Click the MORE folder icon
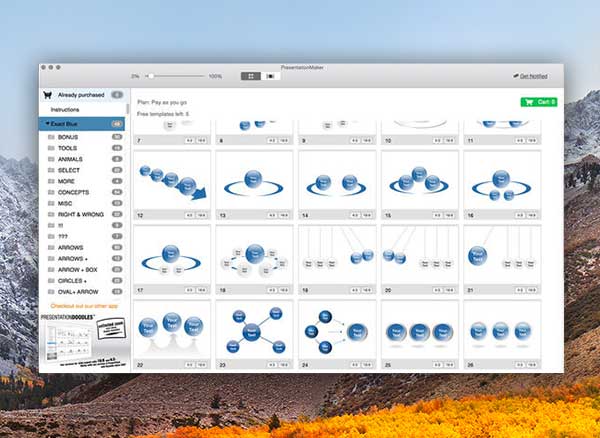Image resolution: width=600 pixels, height=438 pixels. tap(51, 181)
